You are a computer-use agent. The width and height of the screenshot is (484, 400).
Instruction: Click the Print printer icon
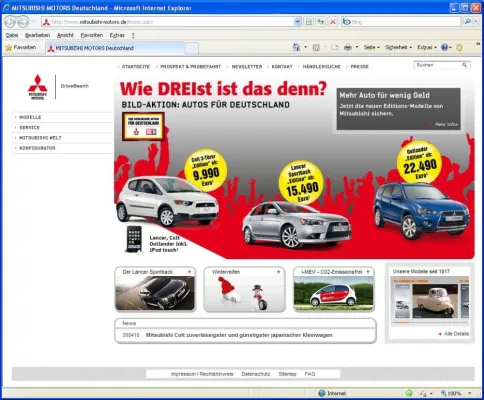click(348, 48)
